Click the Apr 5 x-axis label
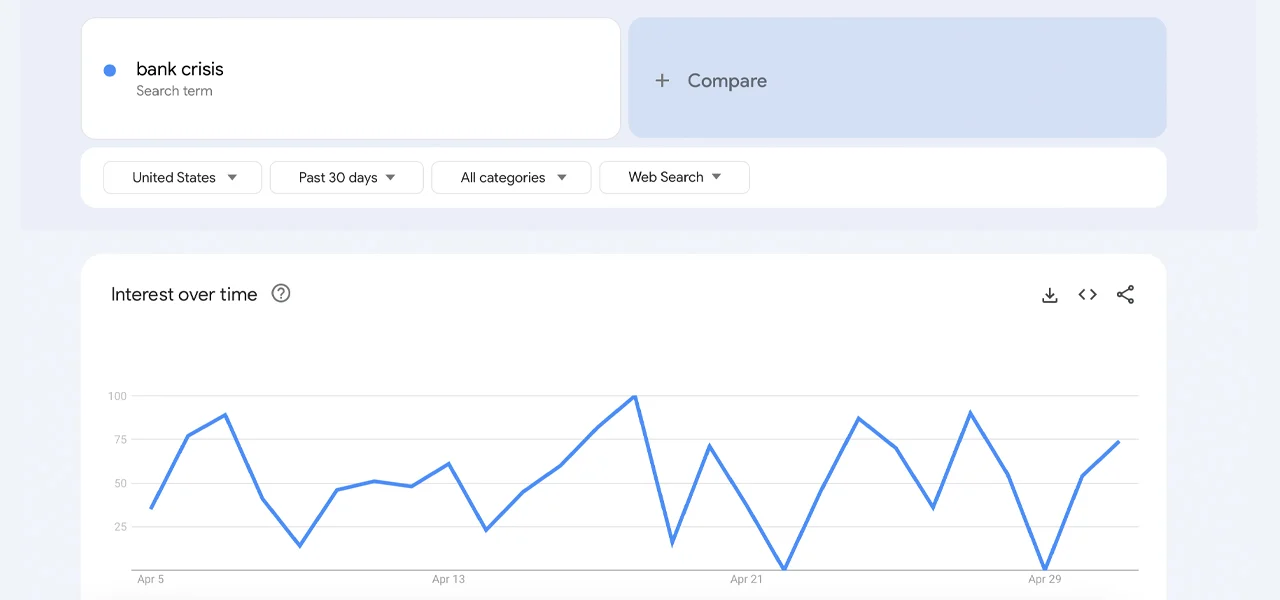The image size is (1280, 600). [x=150, y=579]
